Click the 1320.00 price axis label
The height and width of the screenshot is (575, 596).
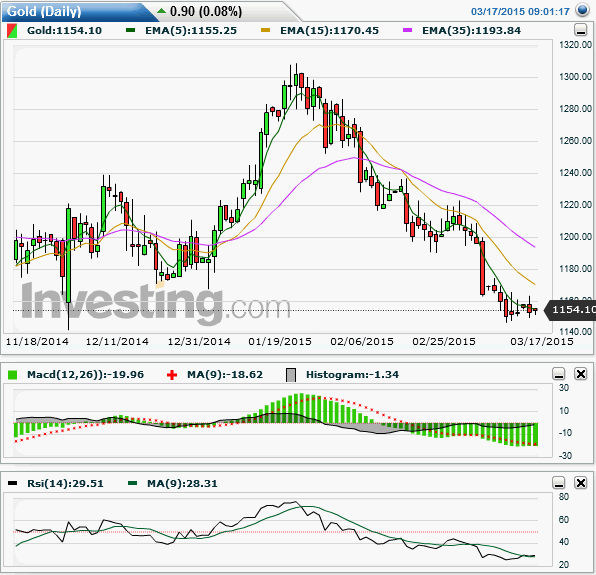[x=575, y=45]
